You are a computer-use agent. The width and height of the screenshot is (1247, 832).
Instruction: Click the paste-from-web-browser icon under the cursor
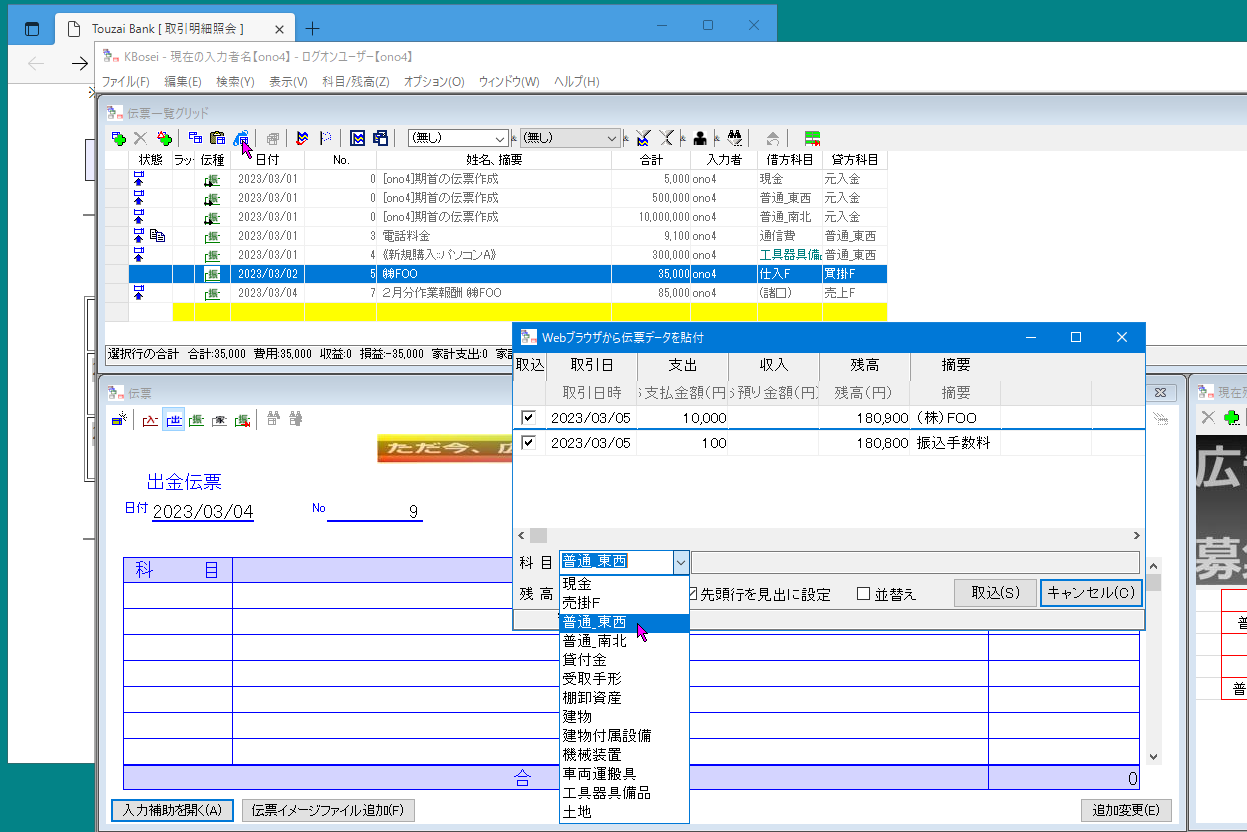(x=239, y=138)
